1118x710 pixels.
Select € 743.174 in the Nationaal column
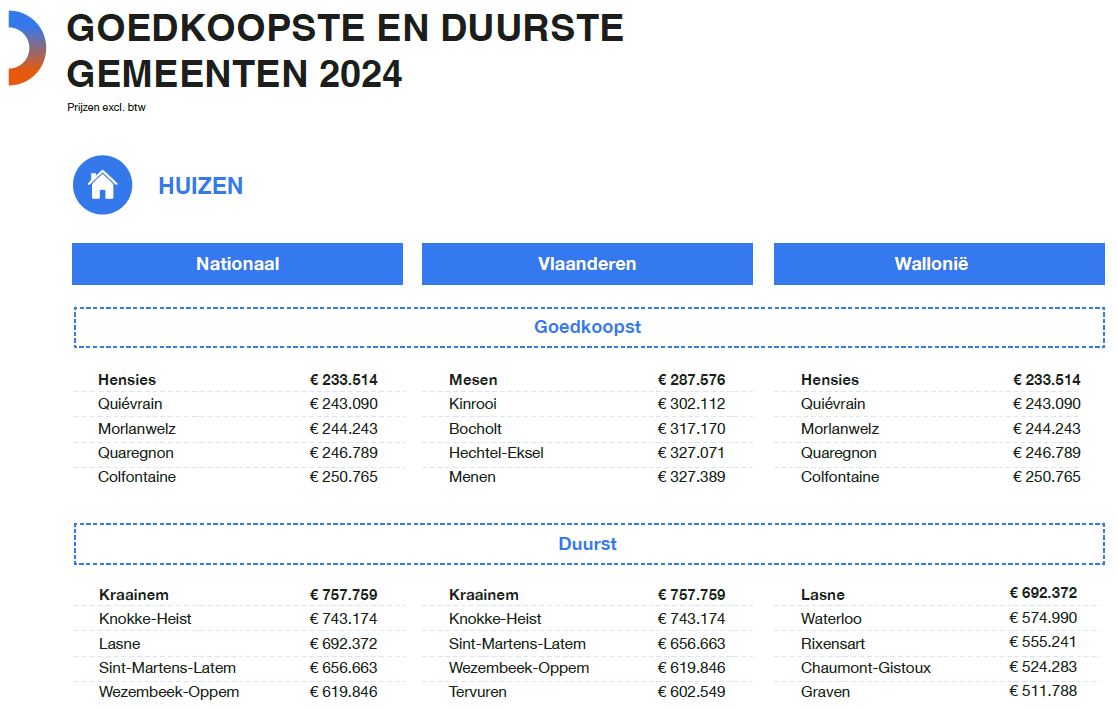tap(344, 619)
